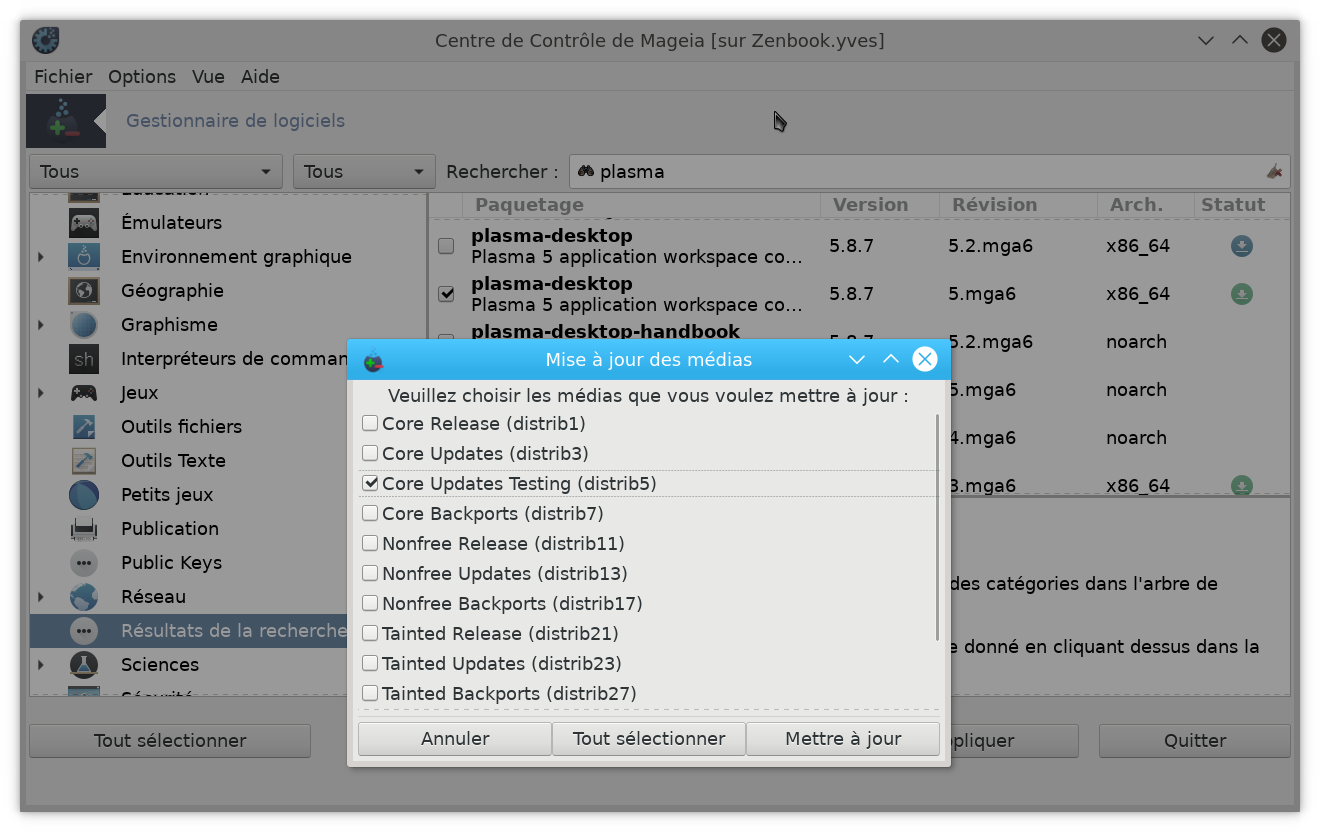Viewport: 1320px width, 832px height.
Task: Click status icon for plasma-desktop revision 5.2.mga6
Action: (x=1241, y=246)
